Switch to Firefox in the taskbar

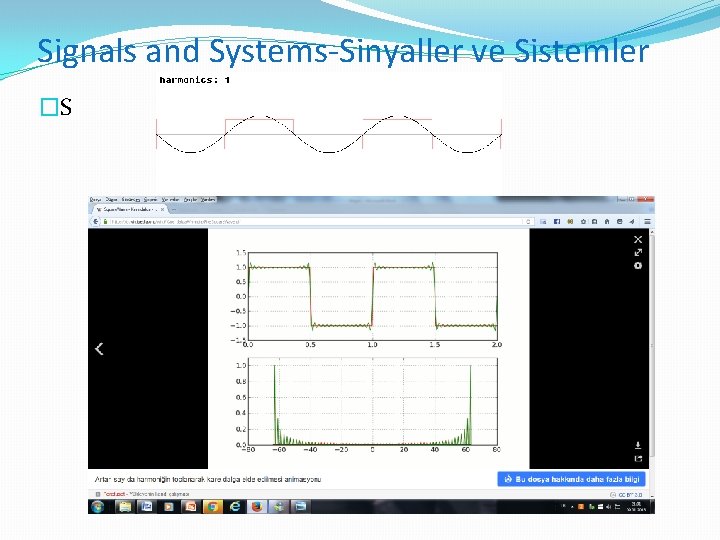(x=257, y=506)
